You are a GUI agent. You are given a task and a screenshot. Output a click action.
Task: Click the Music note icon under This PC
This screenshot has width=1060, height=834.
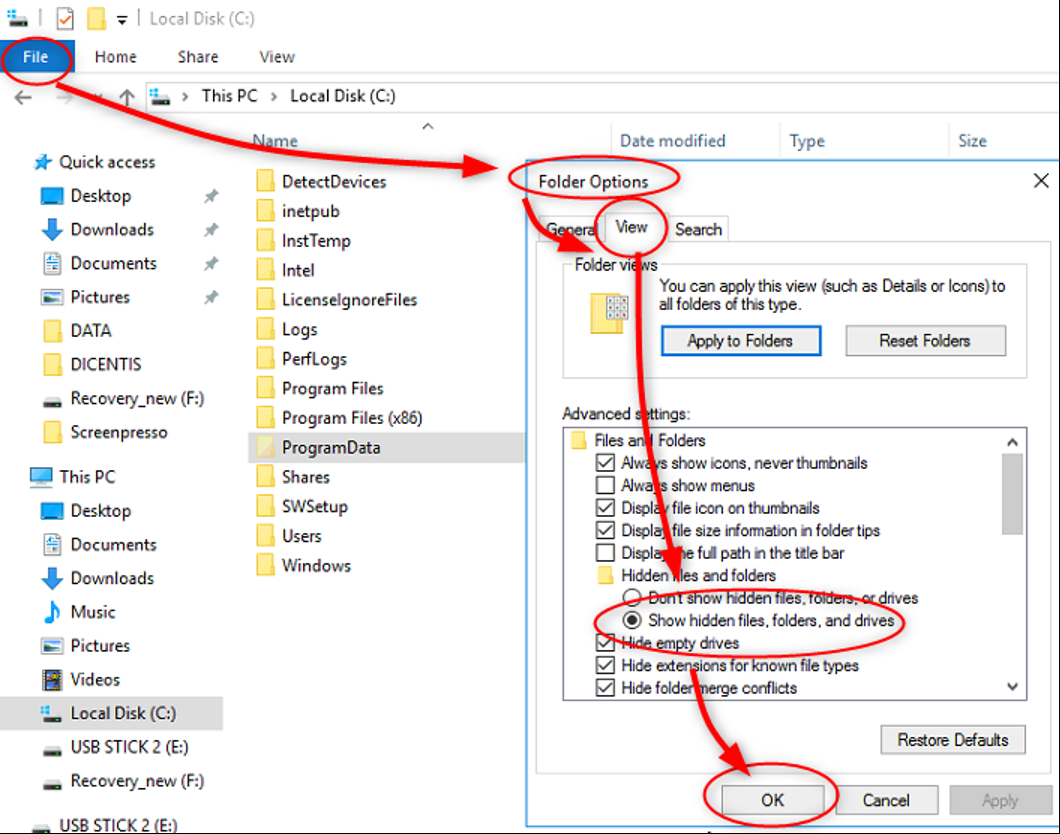coord(52,612)
